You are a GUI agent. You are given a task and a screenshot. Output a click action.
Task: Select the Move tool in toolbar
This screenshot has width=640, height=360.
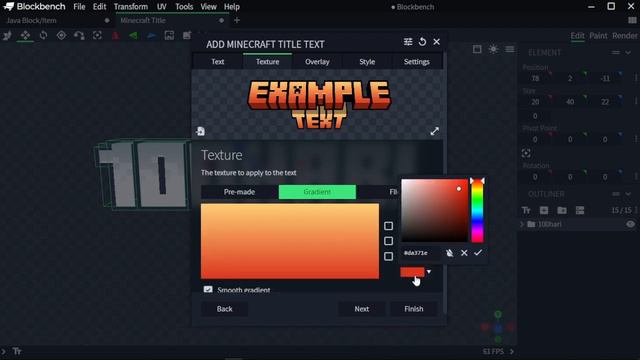point(25,36)
